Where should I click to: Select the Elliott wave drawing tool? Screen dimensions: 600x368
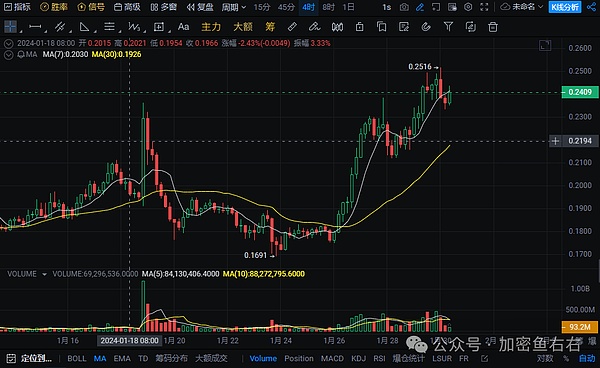pyautogui.click(x=134, y=27)
